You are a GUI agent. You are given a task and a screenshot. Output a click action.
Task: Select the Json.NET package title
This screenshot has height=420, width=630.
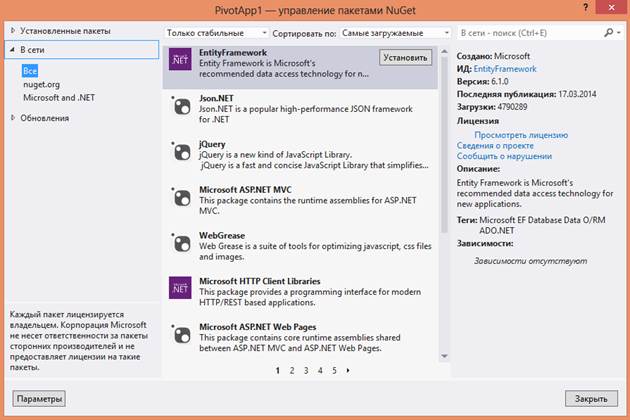(x=216, y=98)
